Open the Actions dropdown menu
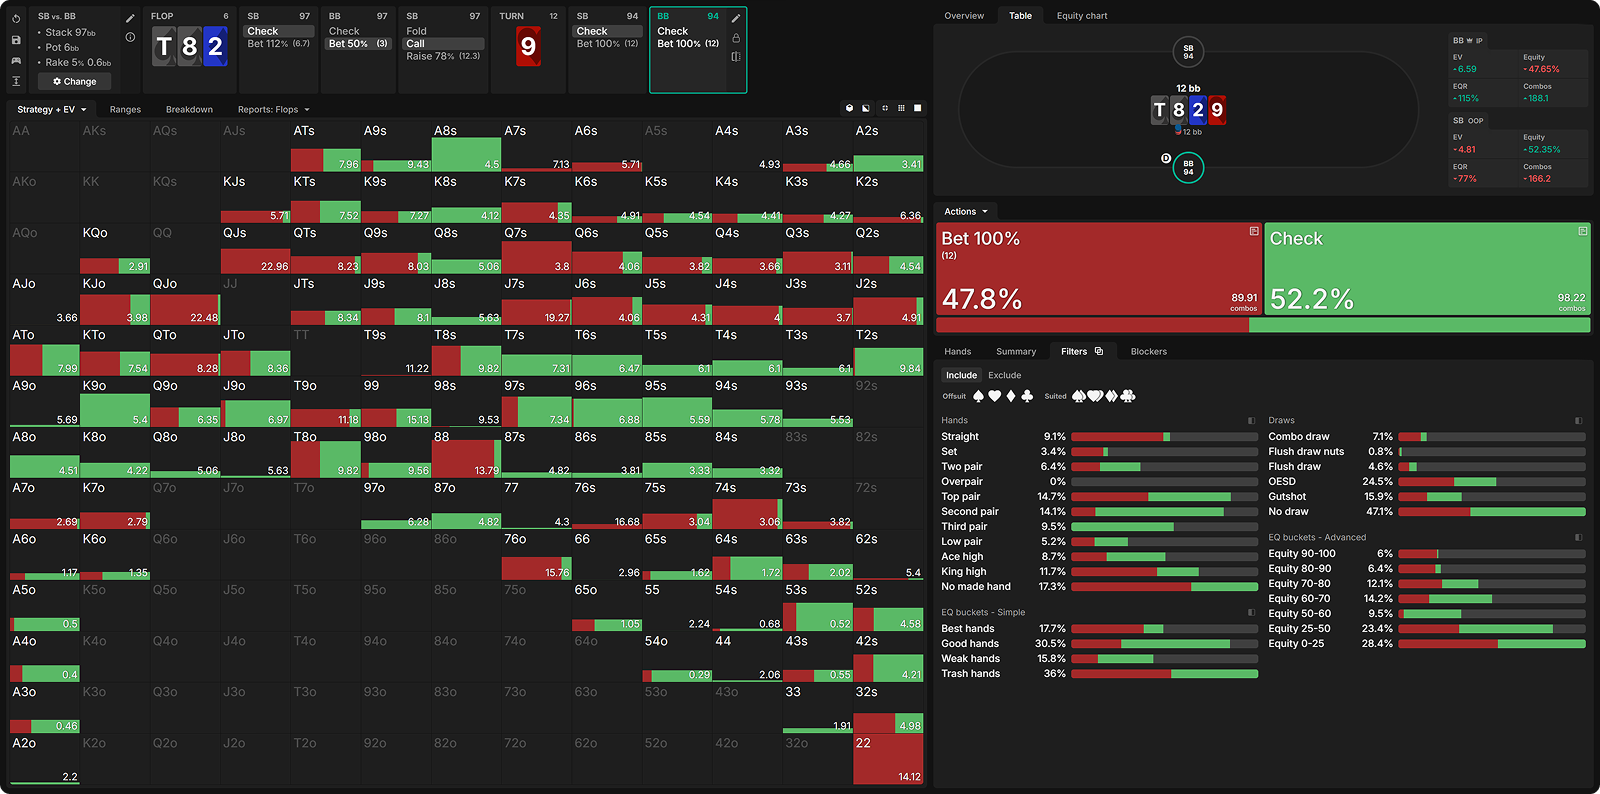This screenshot has width=1600, height=794. point(965,211)
